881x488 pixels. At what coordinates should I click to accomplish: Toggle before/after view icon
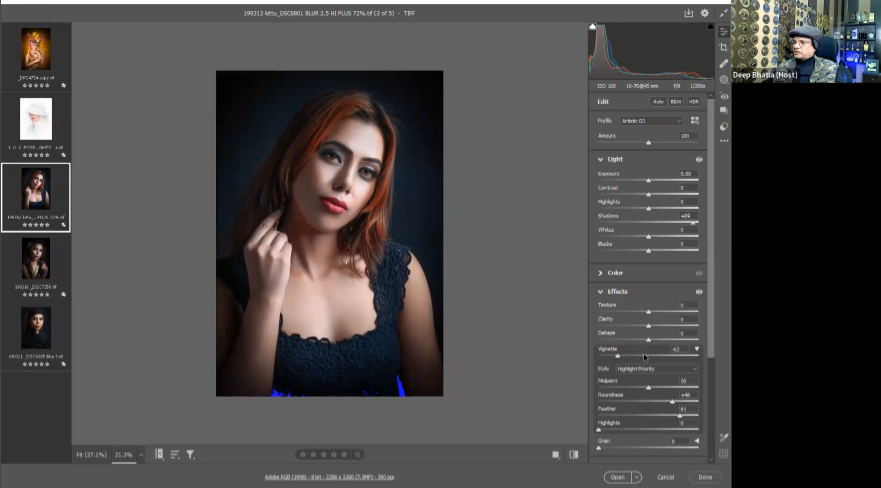pos(574,454)
